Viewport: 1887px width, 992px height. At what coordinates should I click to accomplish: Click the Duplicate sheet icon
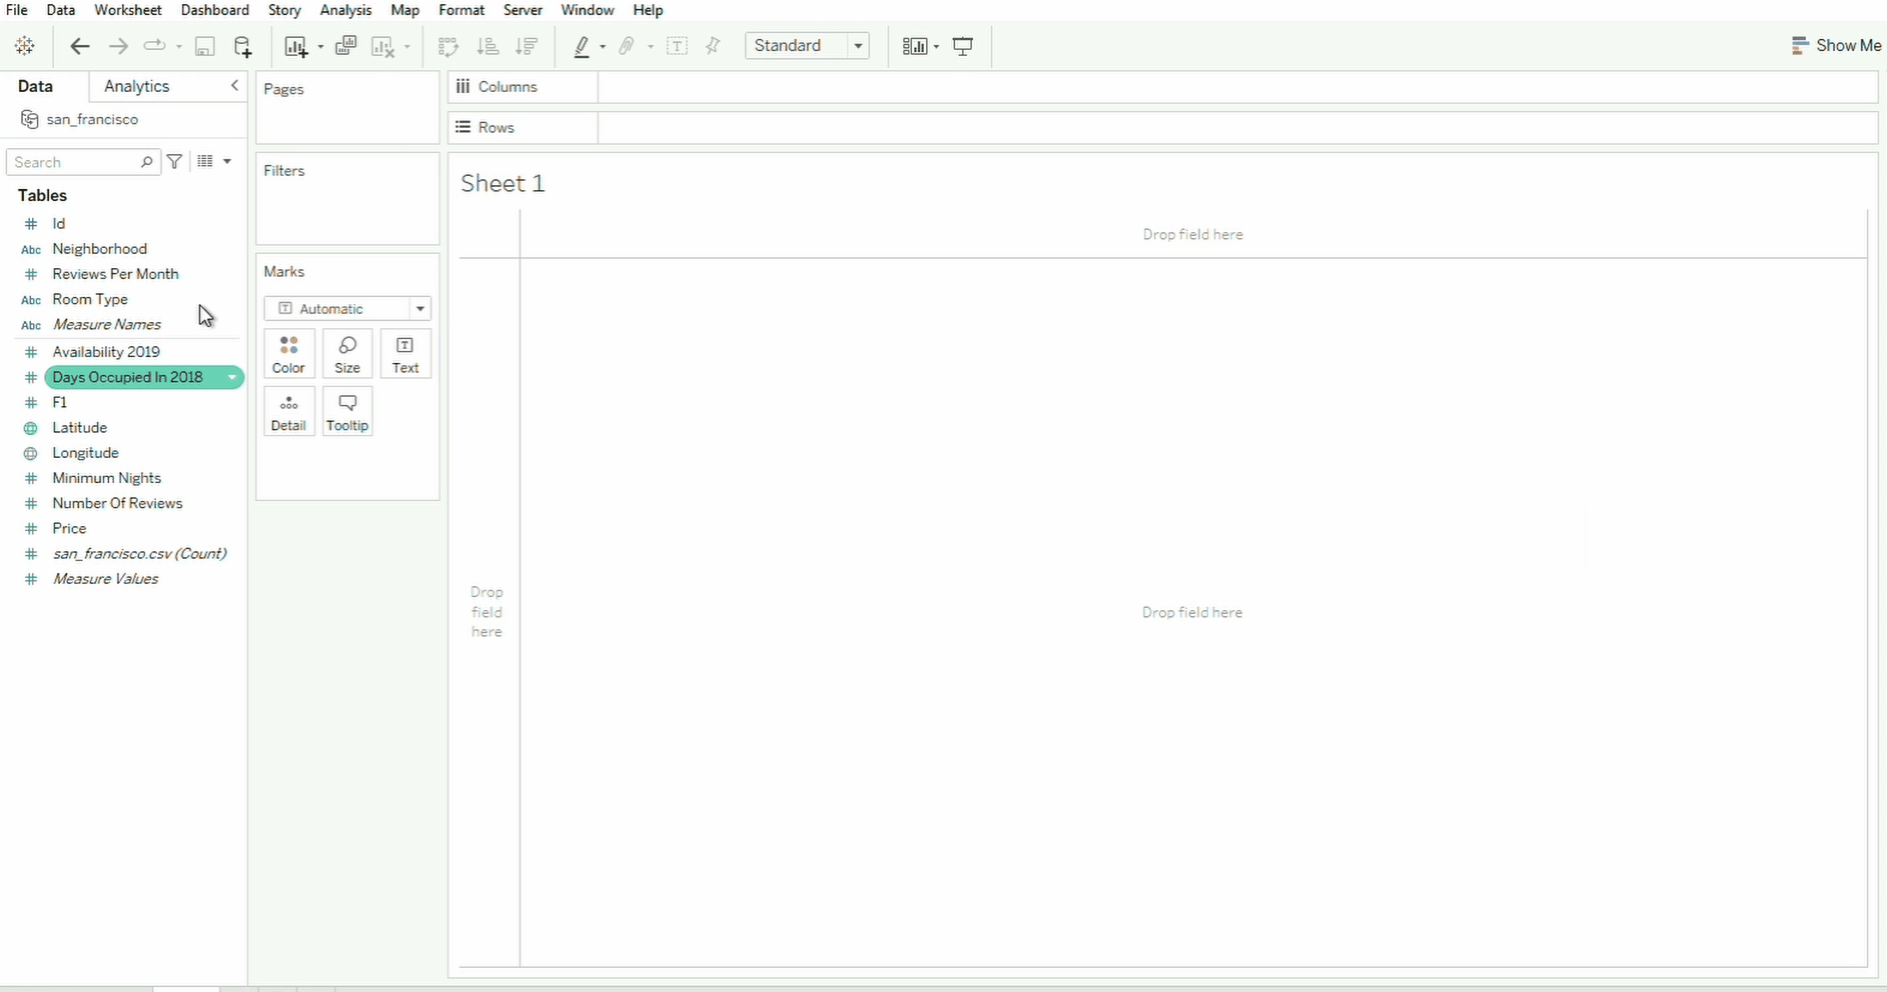(346, 46)
